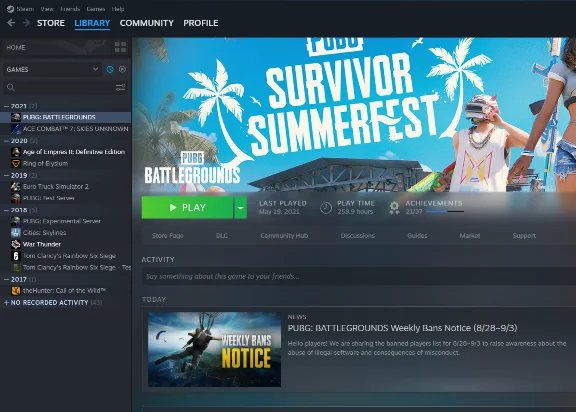Open the View menu
This screenshot has height=412, width=576.
click(x=47, y=9)
